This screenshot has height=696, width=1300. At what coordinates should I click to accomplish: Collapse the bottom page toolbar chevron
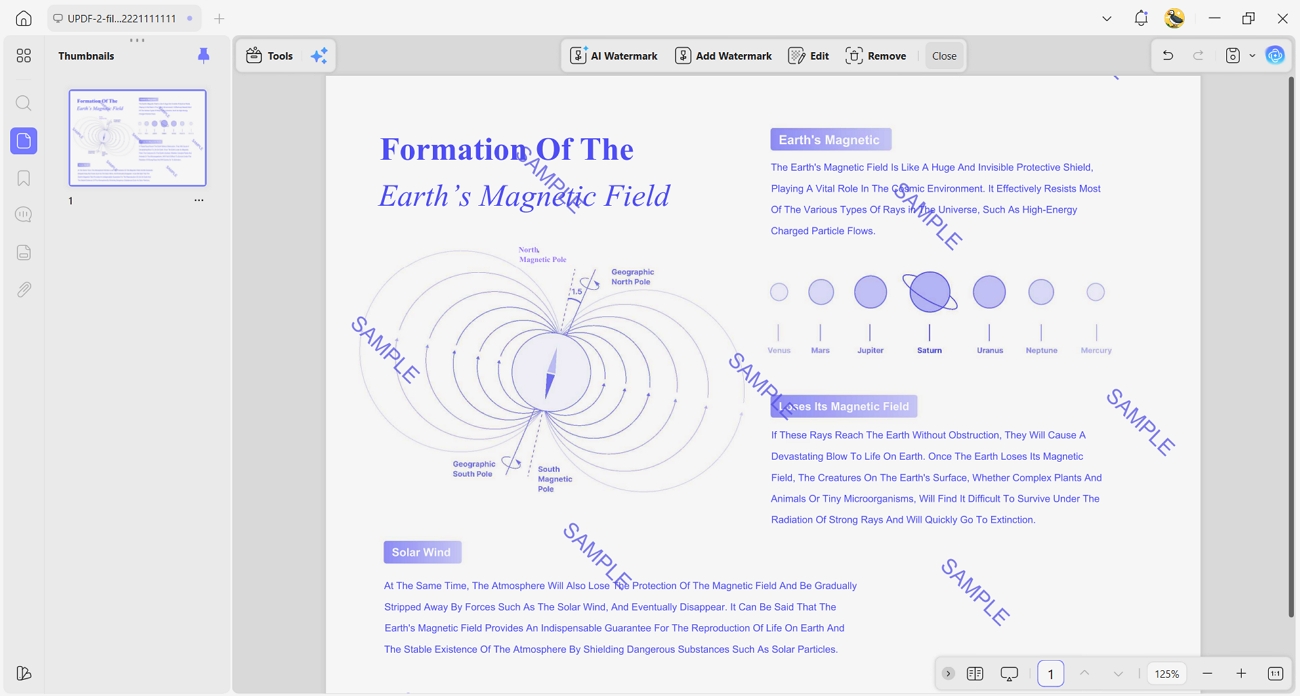948,674
